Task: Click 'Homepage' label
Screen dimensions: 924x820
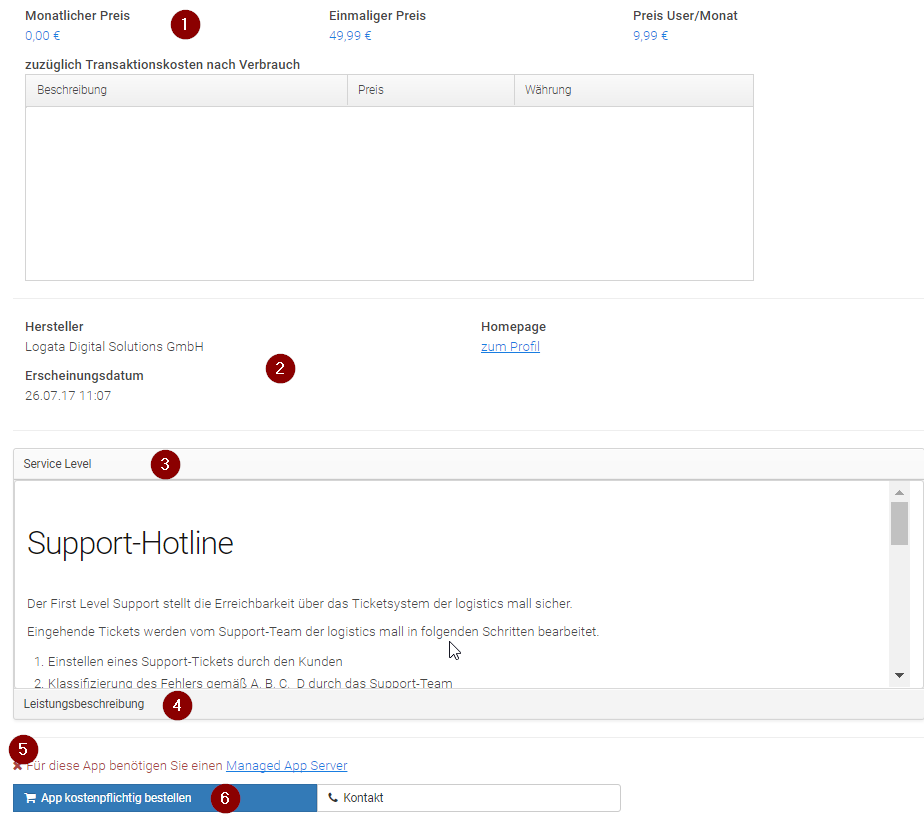Action: [513, 326]
